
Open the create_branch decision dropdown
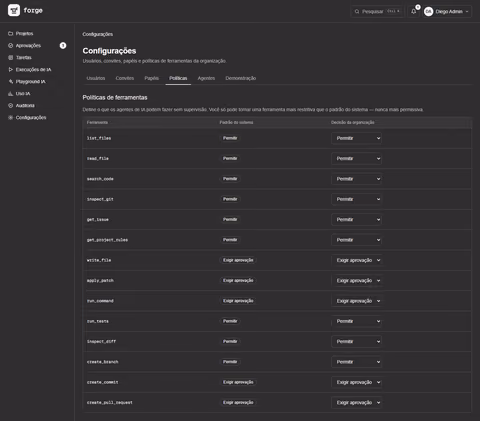(356, 362)
